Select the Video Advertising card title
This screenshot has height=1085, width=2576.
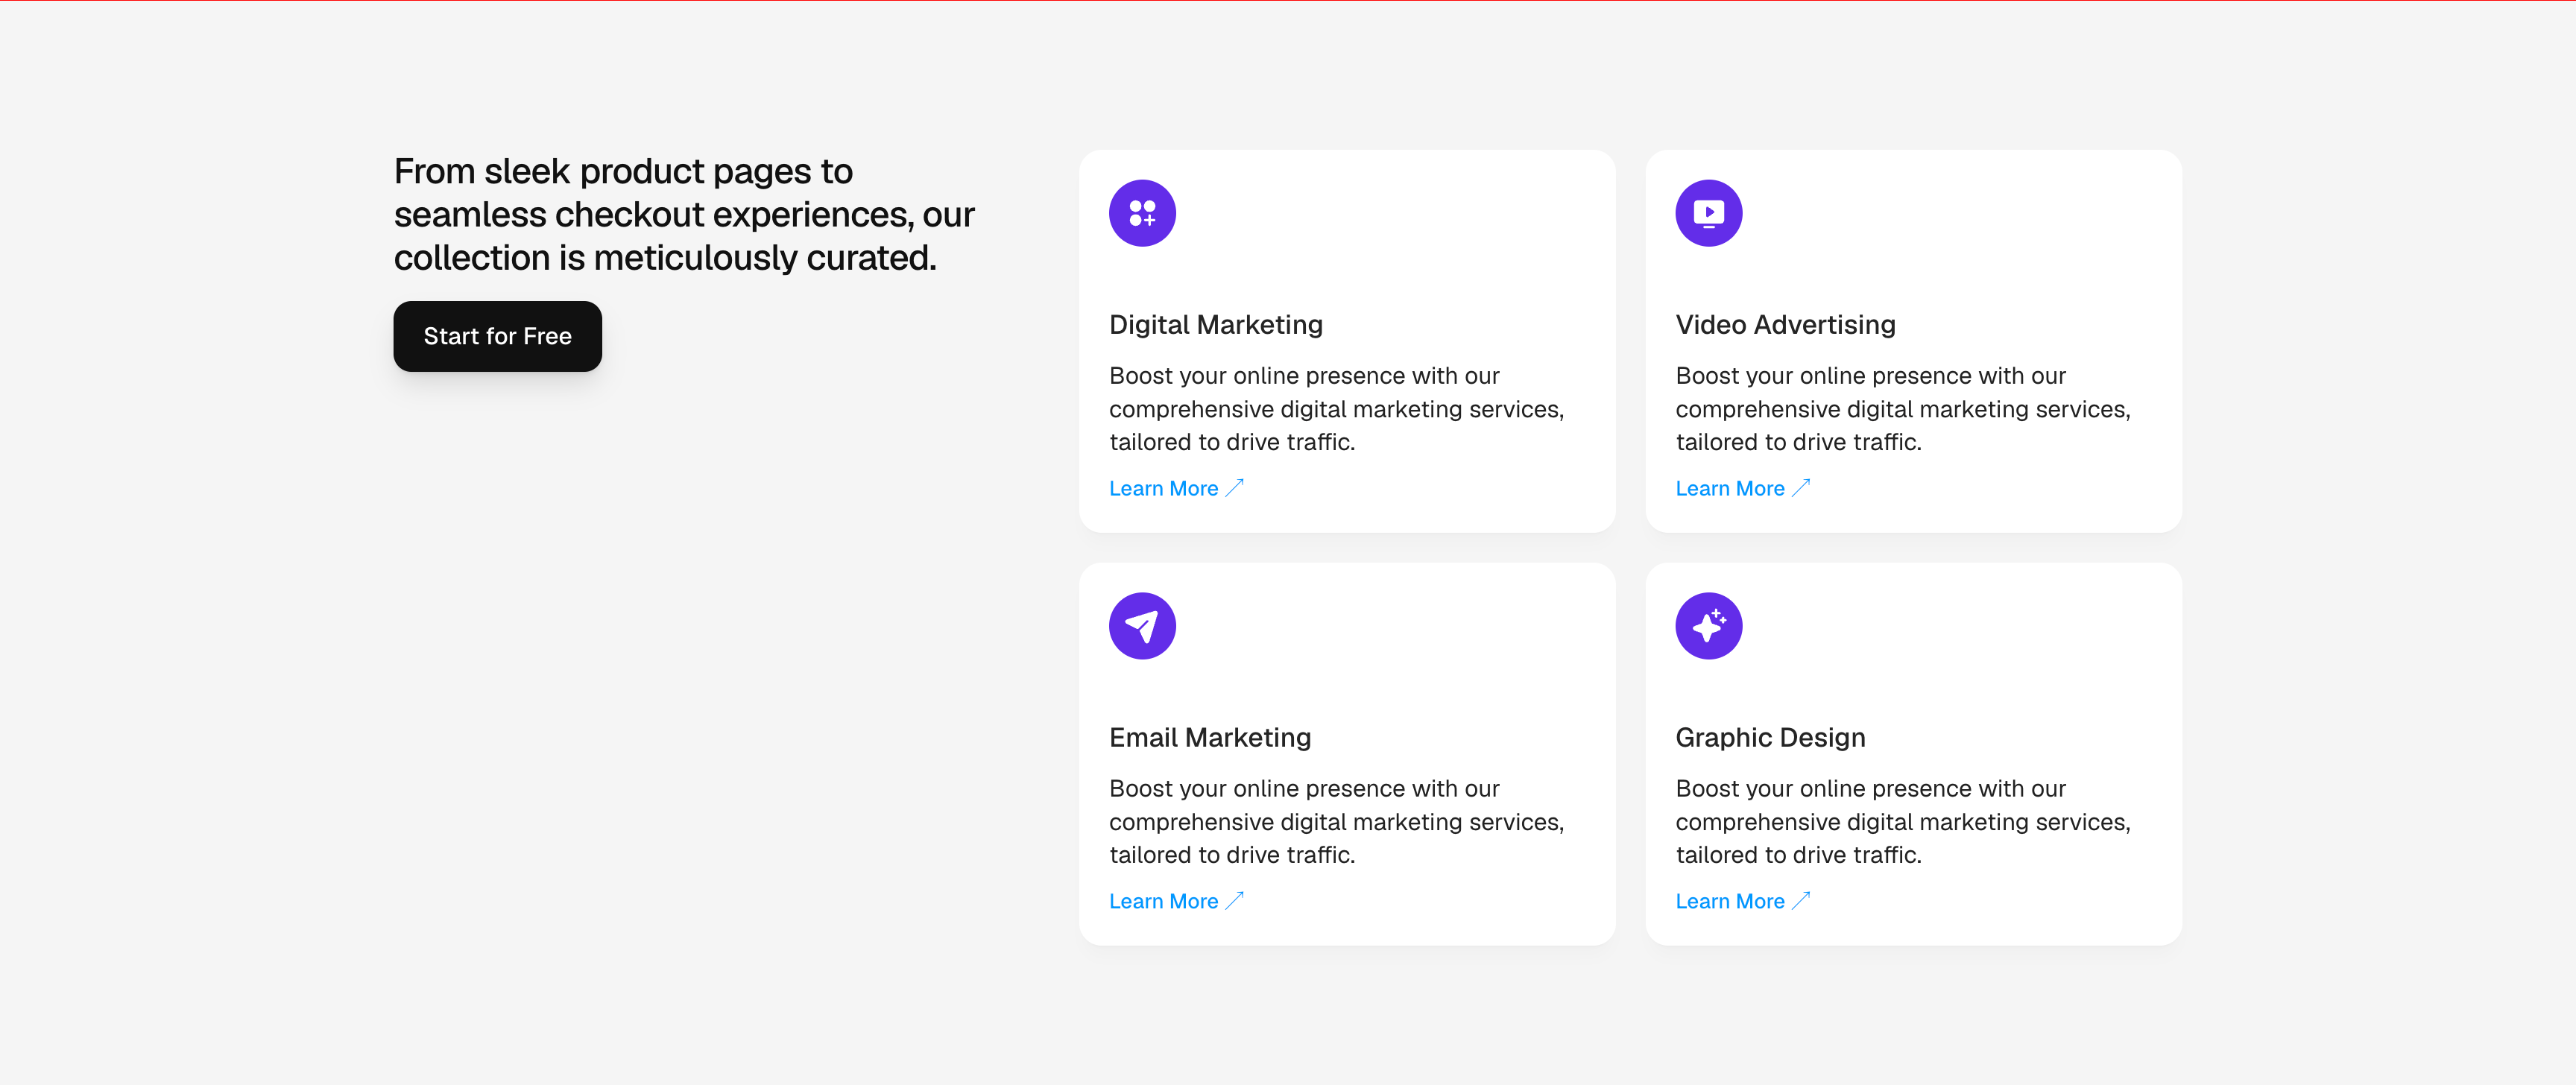tap(1785, 325)
